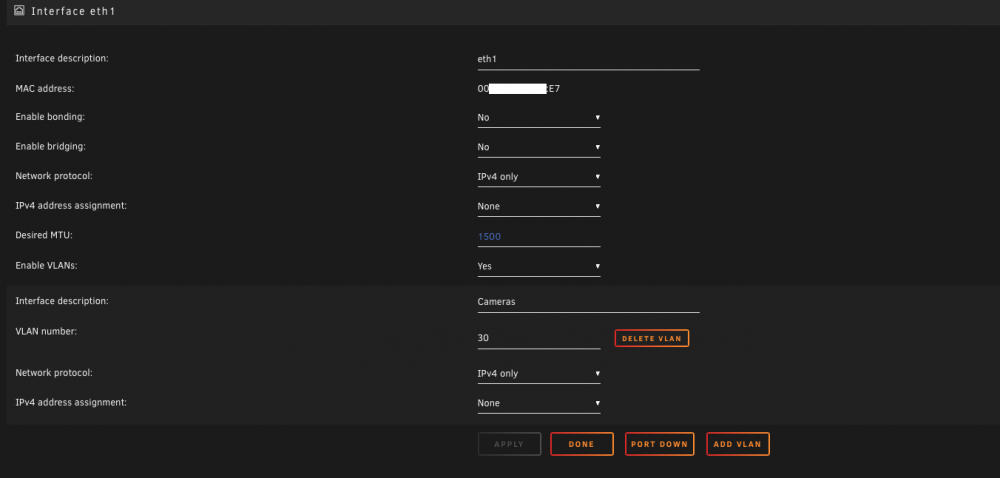Open the Enable bridging dropdown
This screenshot has height=478, width=1000.
point(539,147)
